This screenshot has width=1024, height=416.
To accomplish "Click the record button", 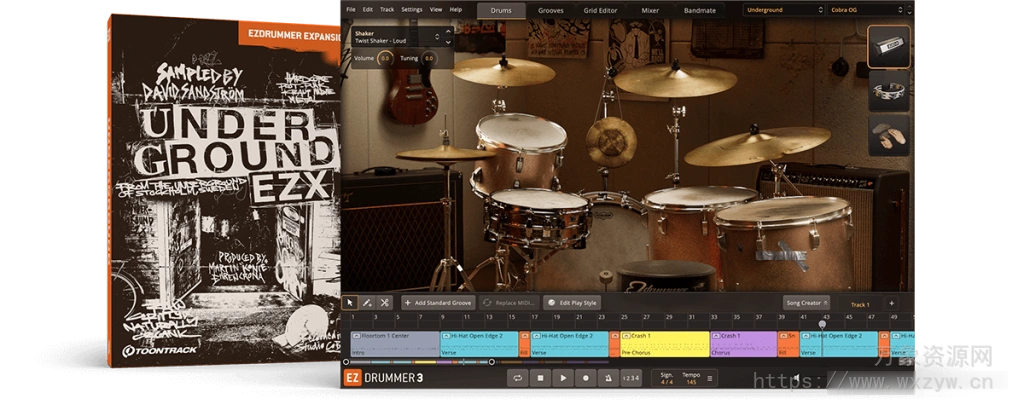I will point(585,377).
